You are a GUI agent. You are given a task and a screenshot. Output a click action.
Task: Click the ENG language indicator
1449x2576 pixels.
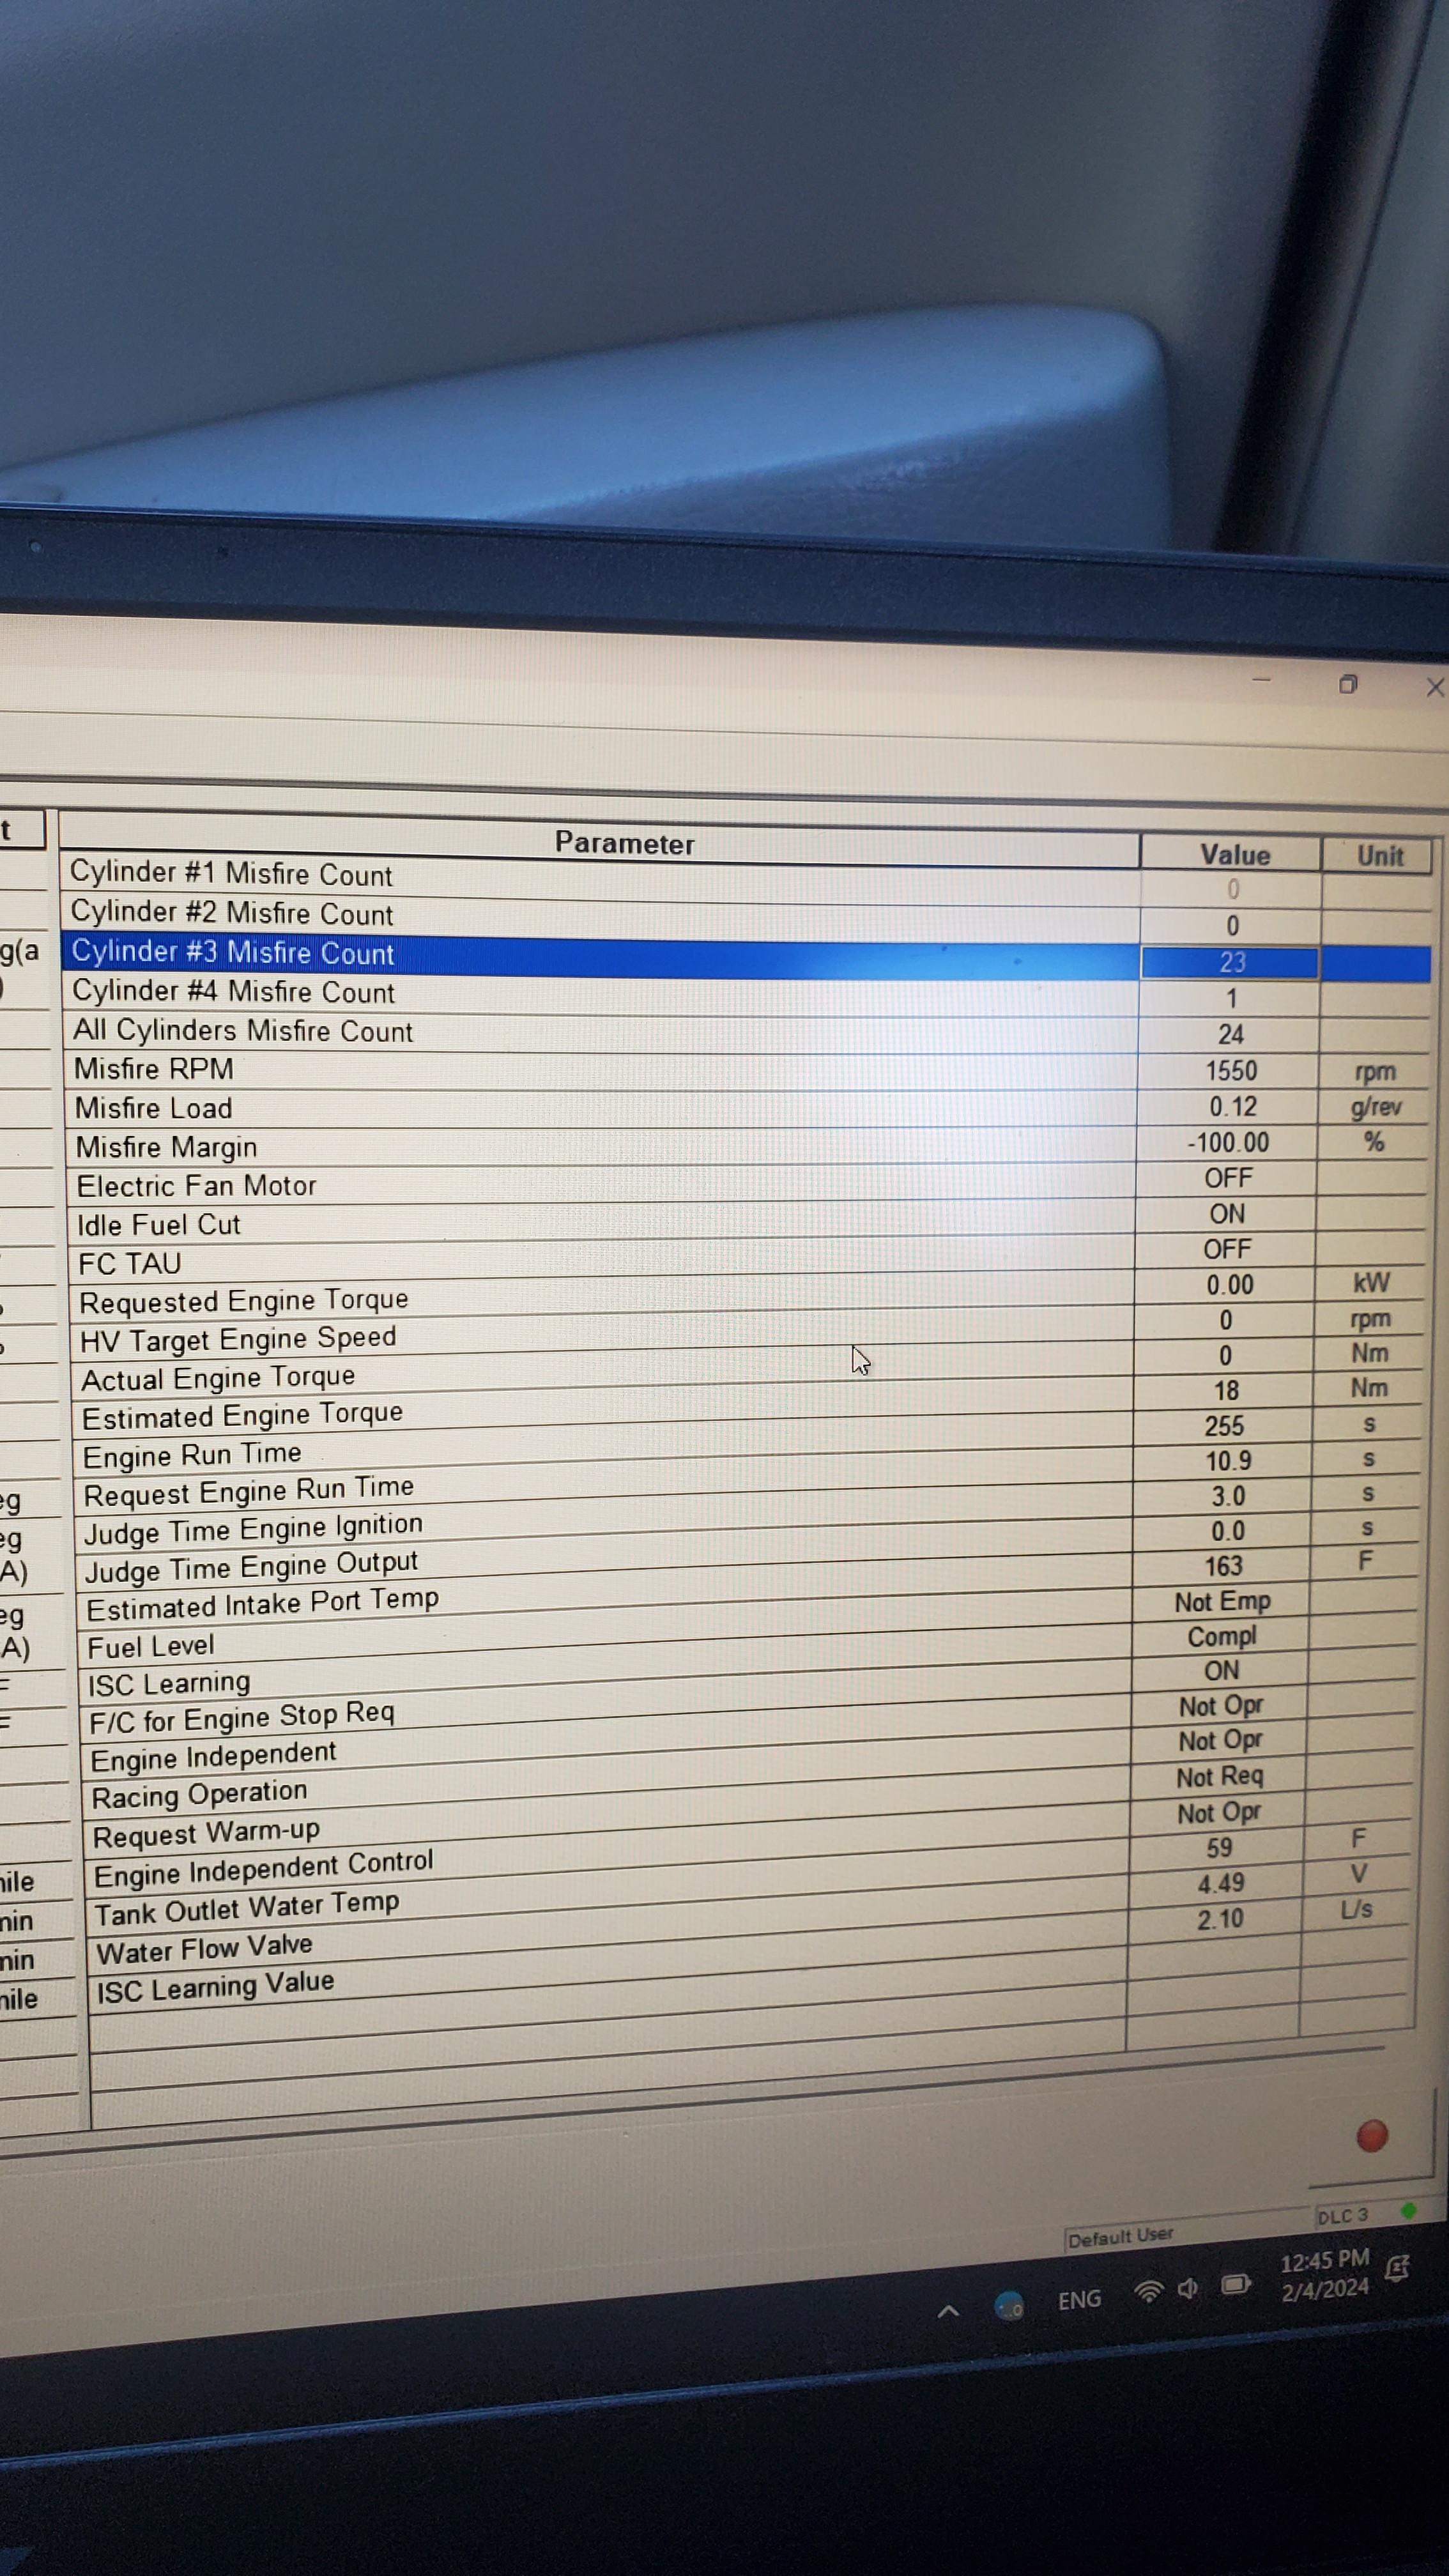[1079, 2299]
